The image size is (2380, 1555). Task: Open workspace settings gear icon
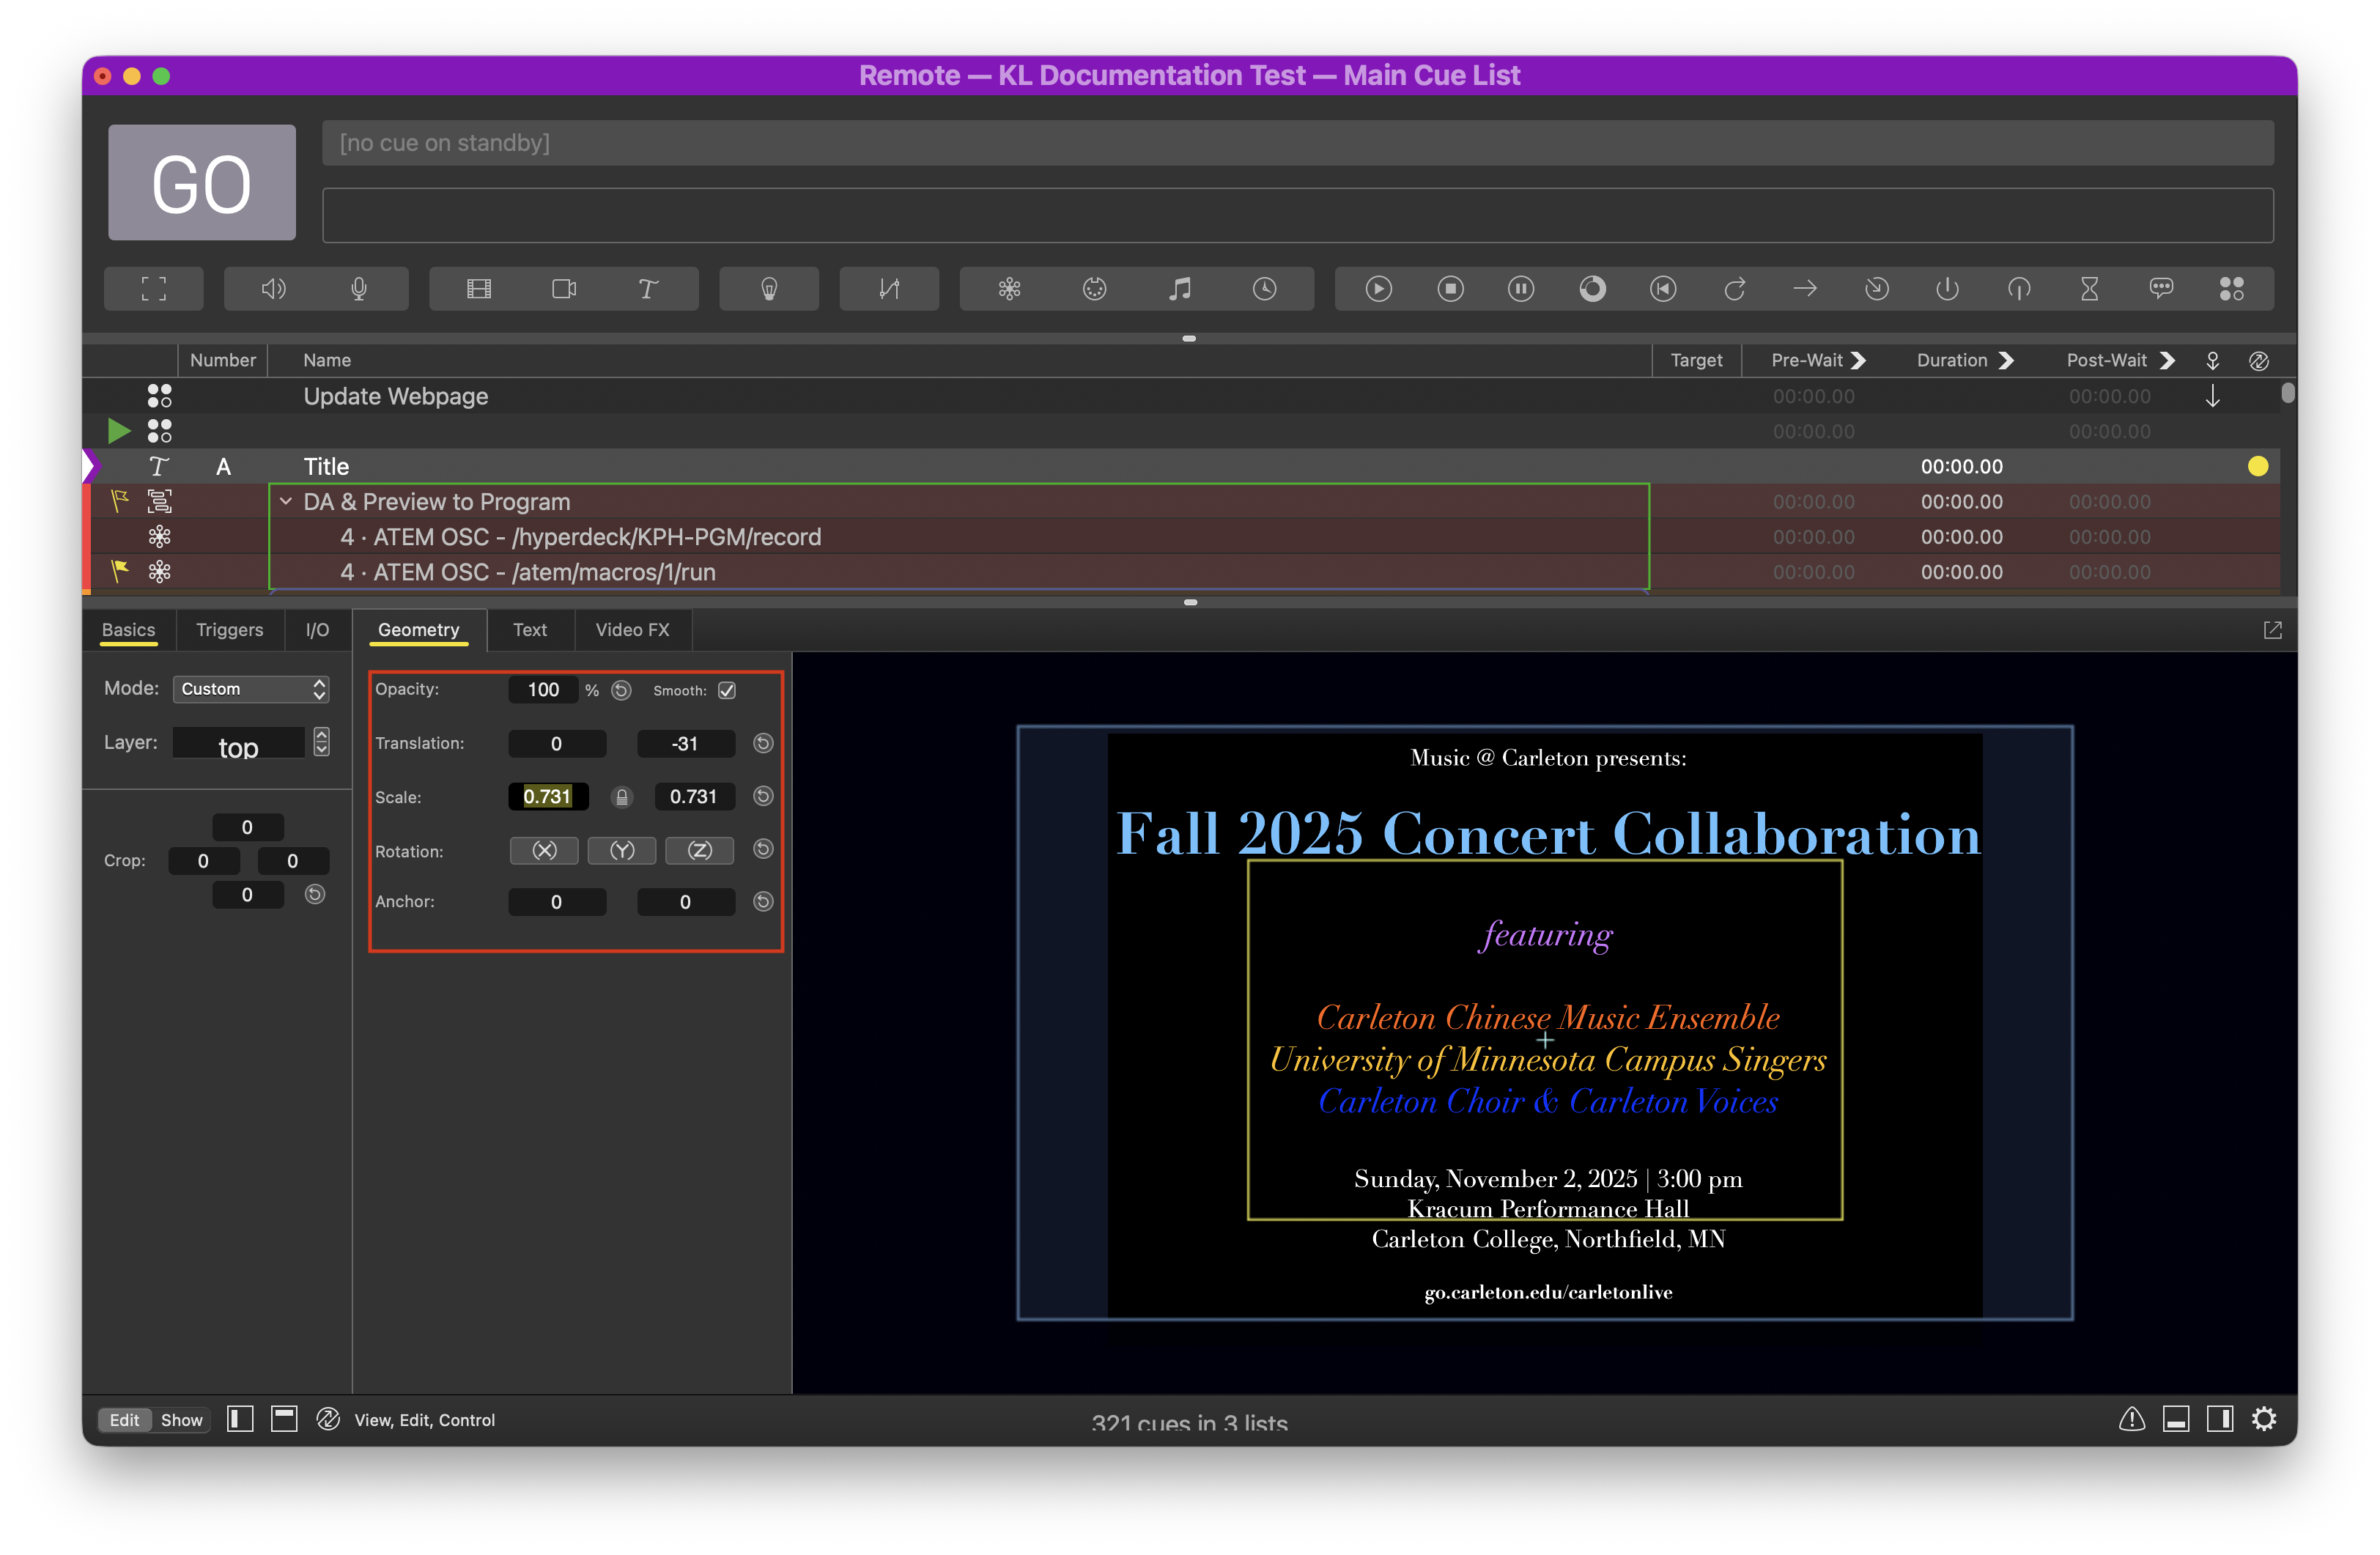pos(2263,1419)
